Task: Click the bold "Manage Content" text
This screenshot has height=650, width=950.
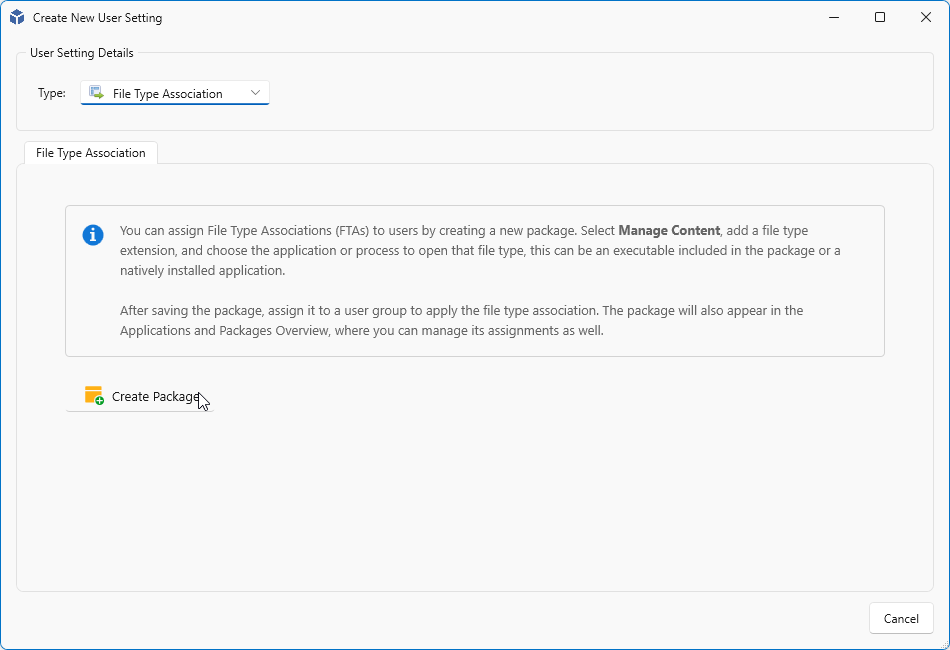Action: pyautogui.click(x=669, y=230)
